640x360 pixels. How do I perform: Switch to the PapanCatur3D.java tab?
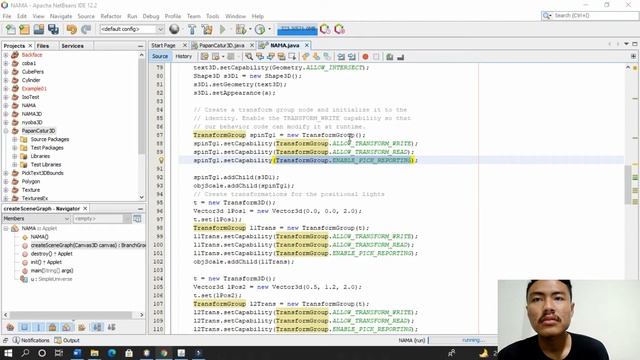tap(221, 45)
